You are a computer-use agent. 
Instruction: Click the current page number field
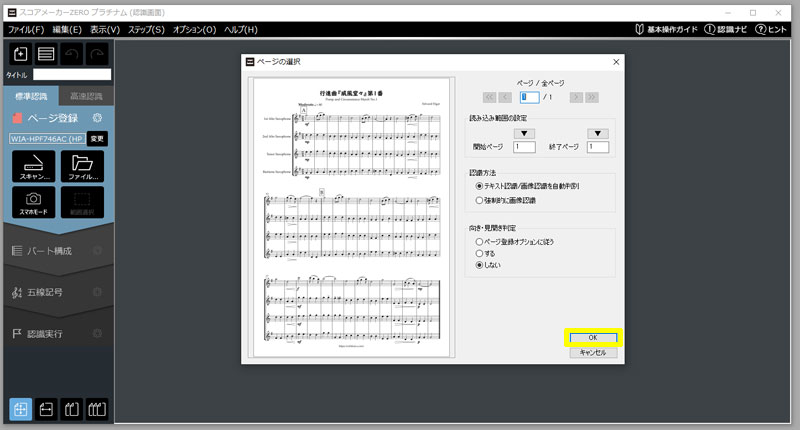tap(530, 97)
